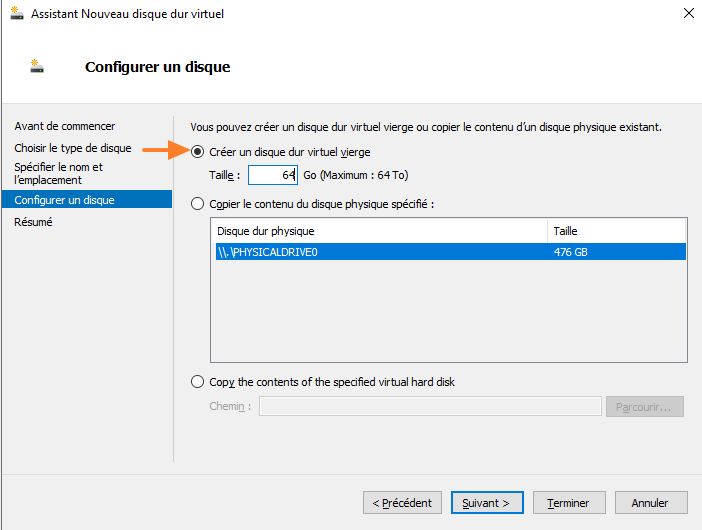Select Créer un disque dur virtuel vierge
Viewport: 702px width, 530px height.
click(x=198, y=152)
